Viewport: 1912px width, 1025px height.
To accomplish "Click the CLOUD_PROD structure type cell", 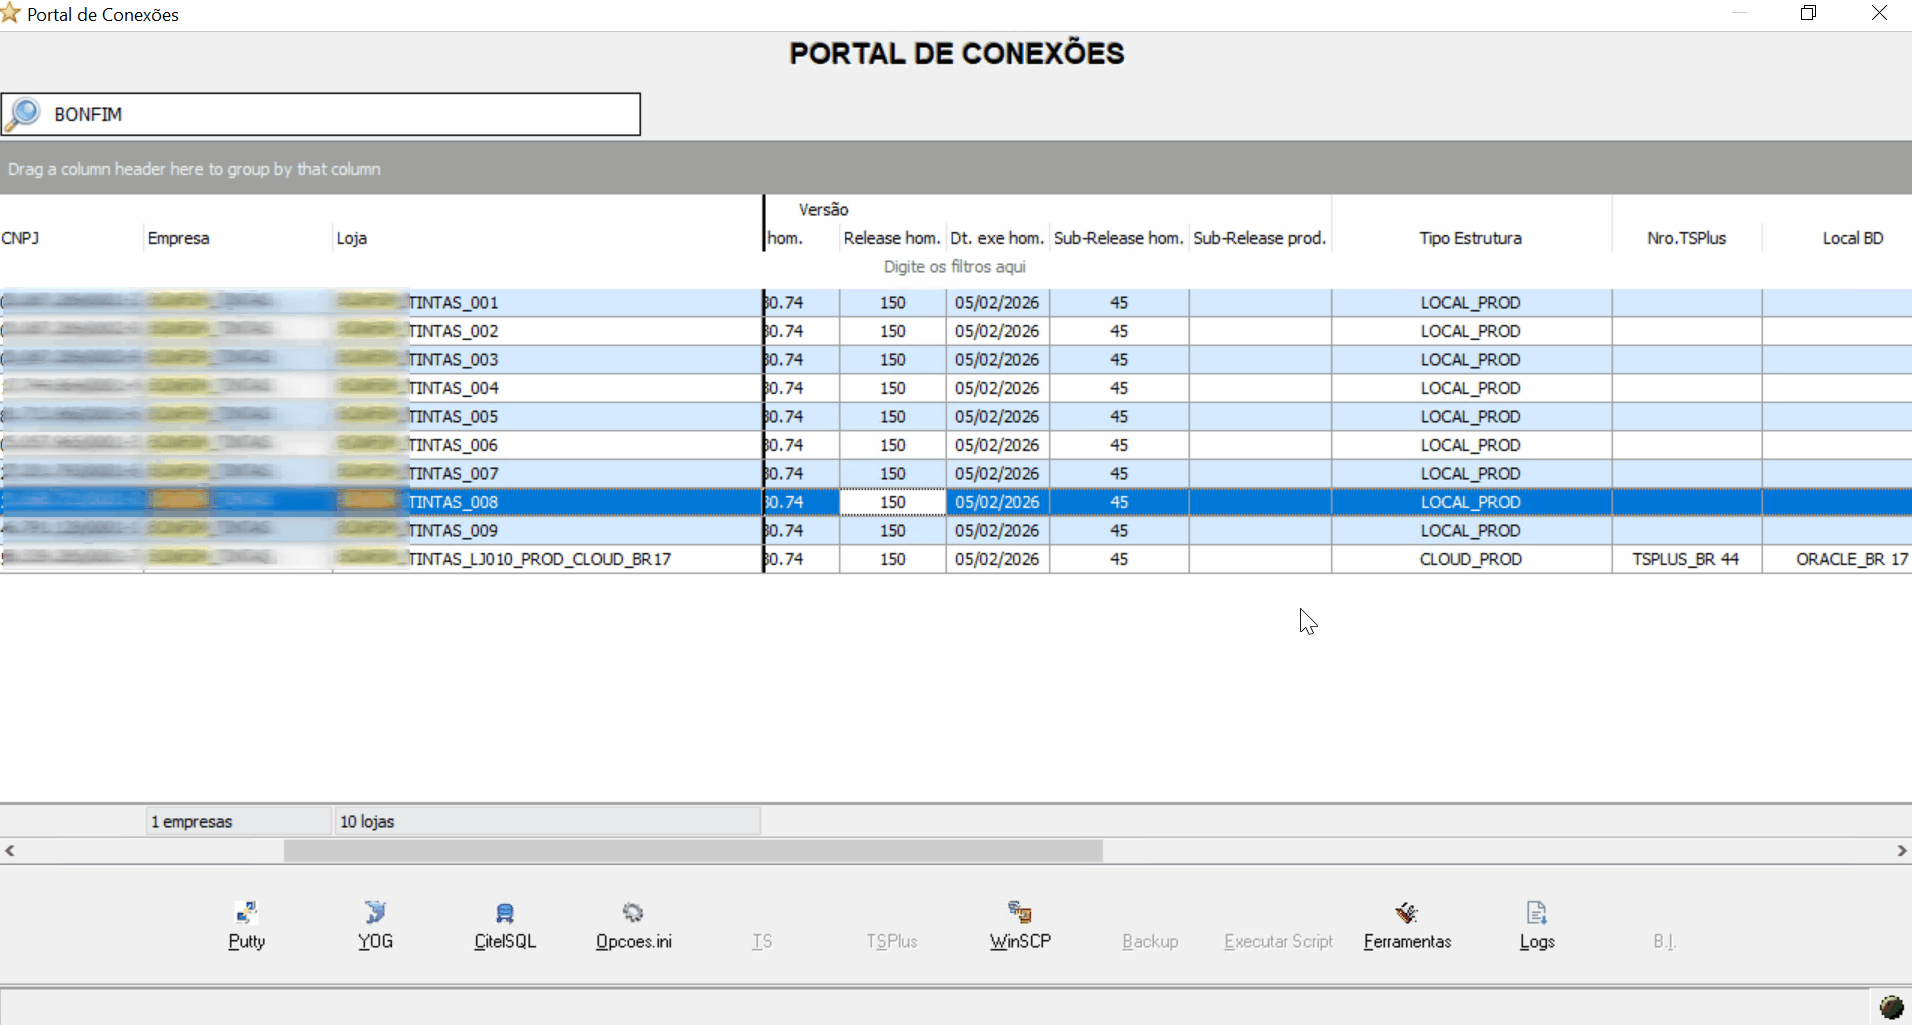I will pos(1470,559).
